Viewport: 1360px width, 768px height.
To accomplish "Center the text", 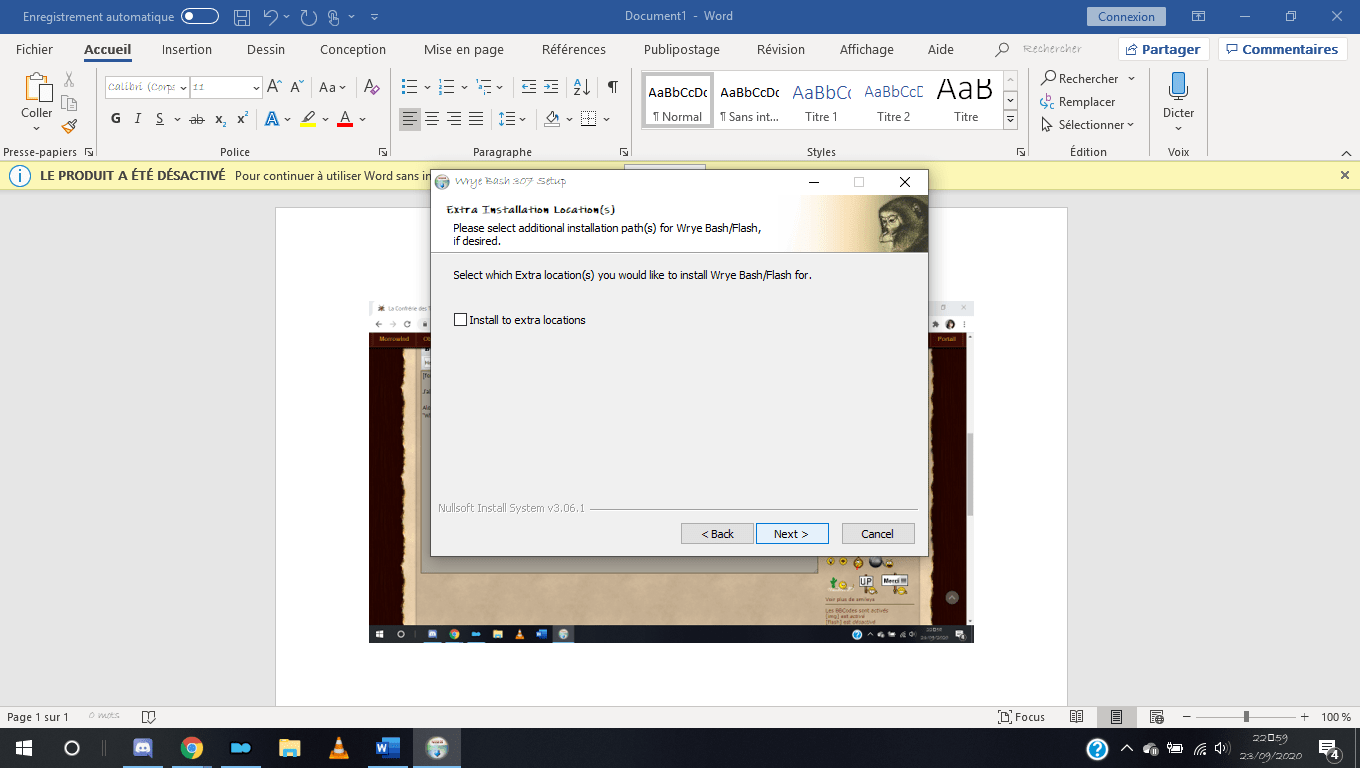I will (432, 119).
